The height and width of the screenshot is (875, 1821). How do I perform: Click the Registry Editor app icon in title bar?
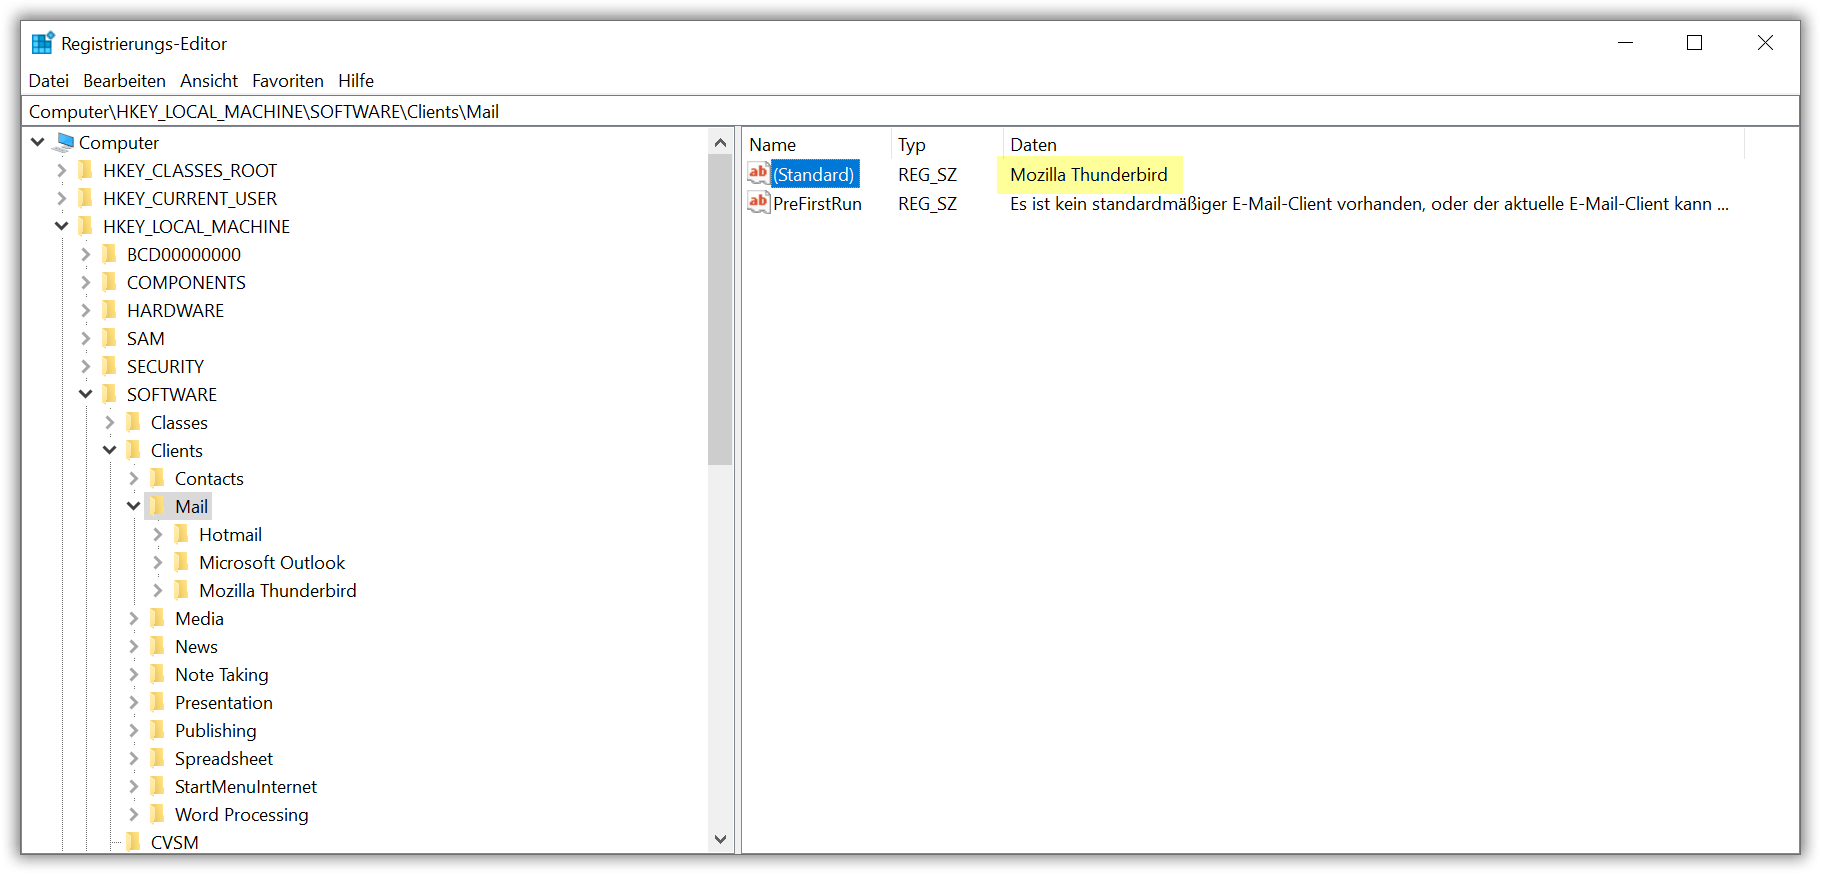coord(42,43)
